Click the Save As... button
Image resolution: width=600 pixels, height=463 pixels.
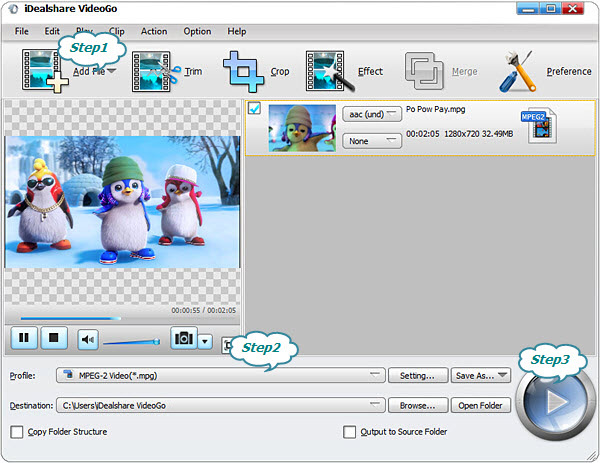[481, 375]
